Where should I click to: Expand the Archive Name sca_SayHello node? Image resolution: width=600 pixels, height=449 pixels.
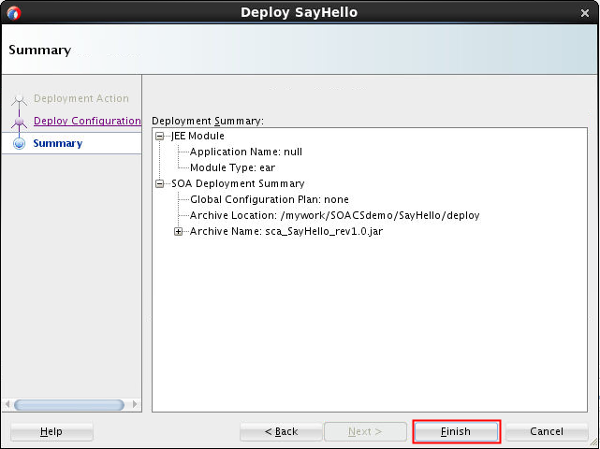coord(179,232)
